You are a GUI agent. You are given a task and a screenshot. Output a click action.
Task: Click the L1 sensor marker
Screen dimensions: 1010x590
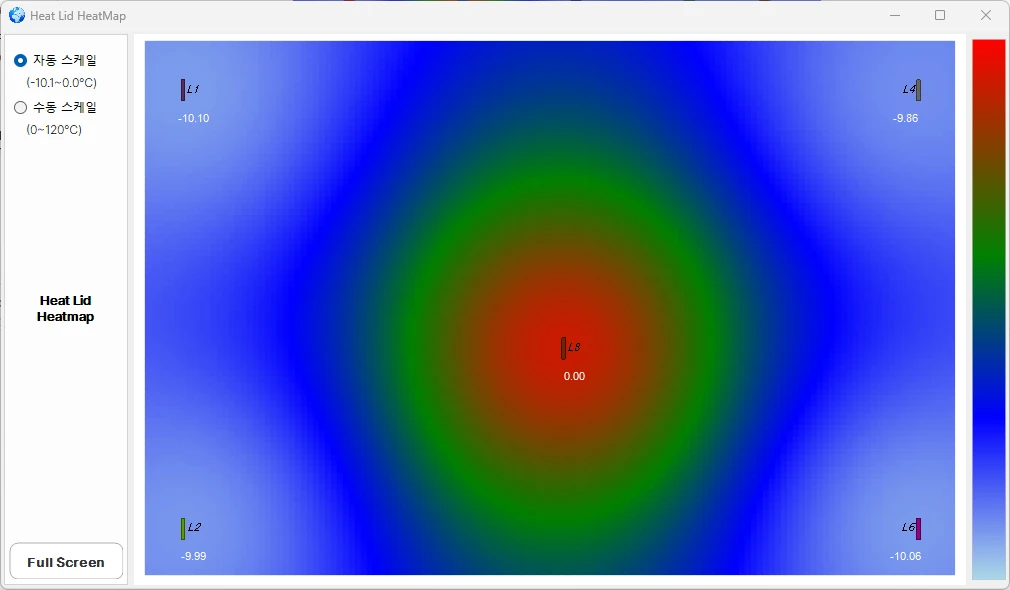point(183,90)
